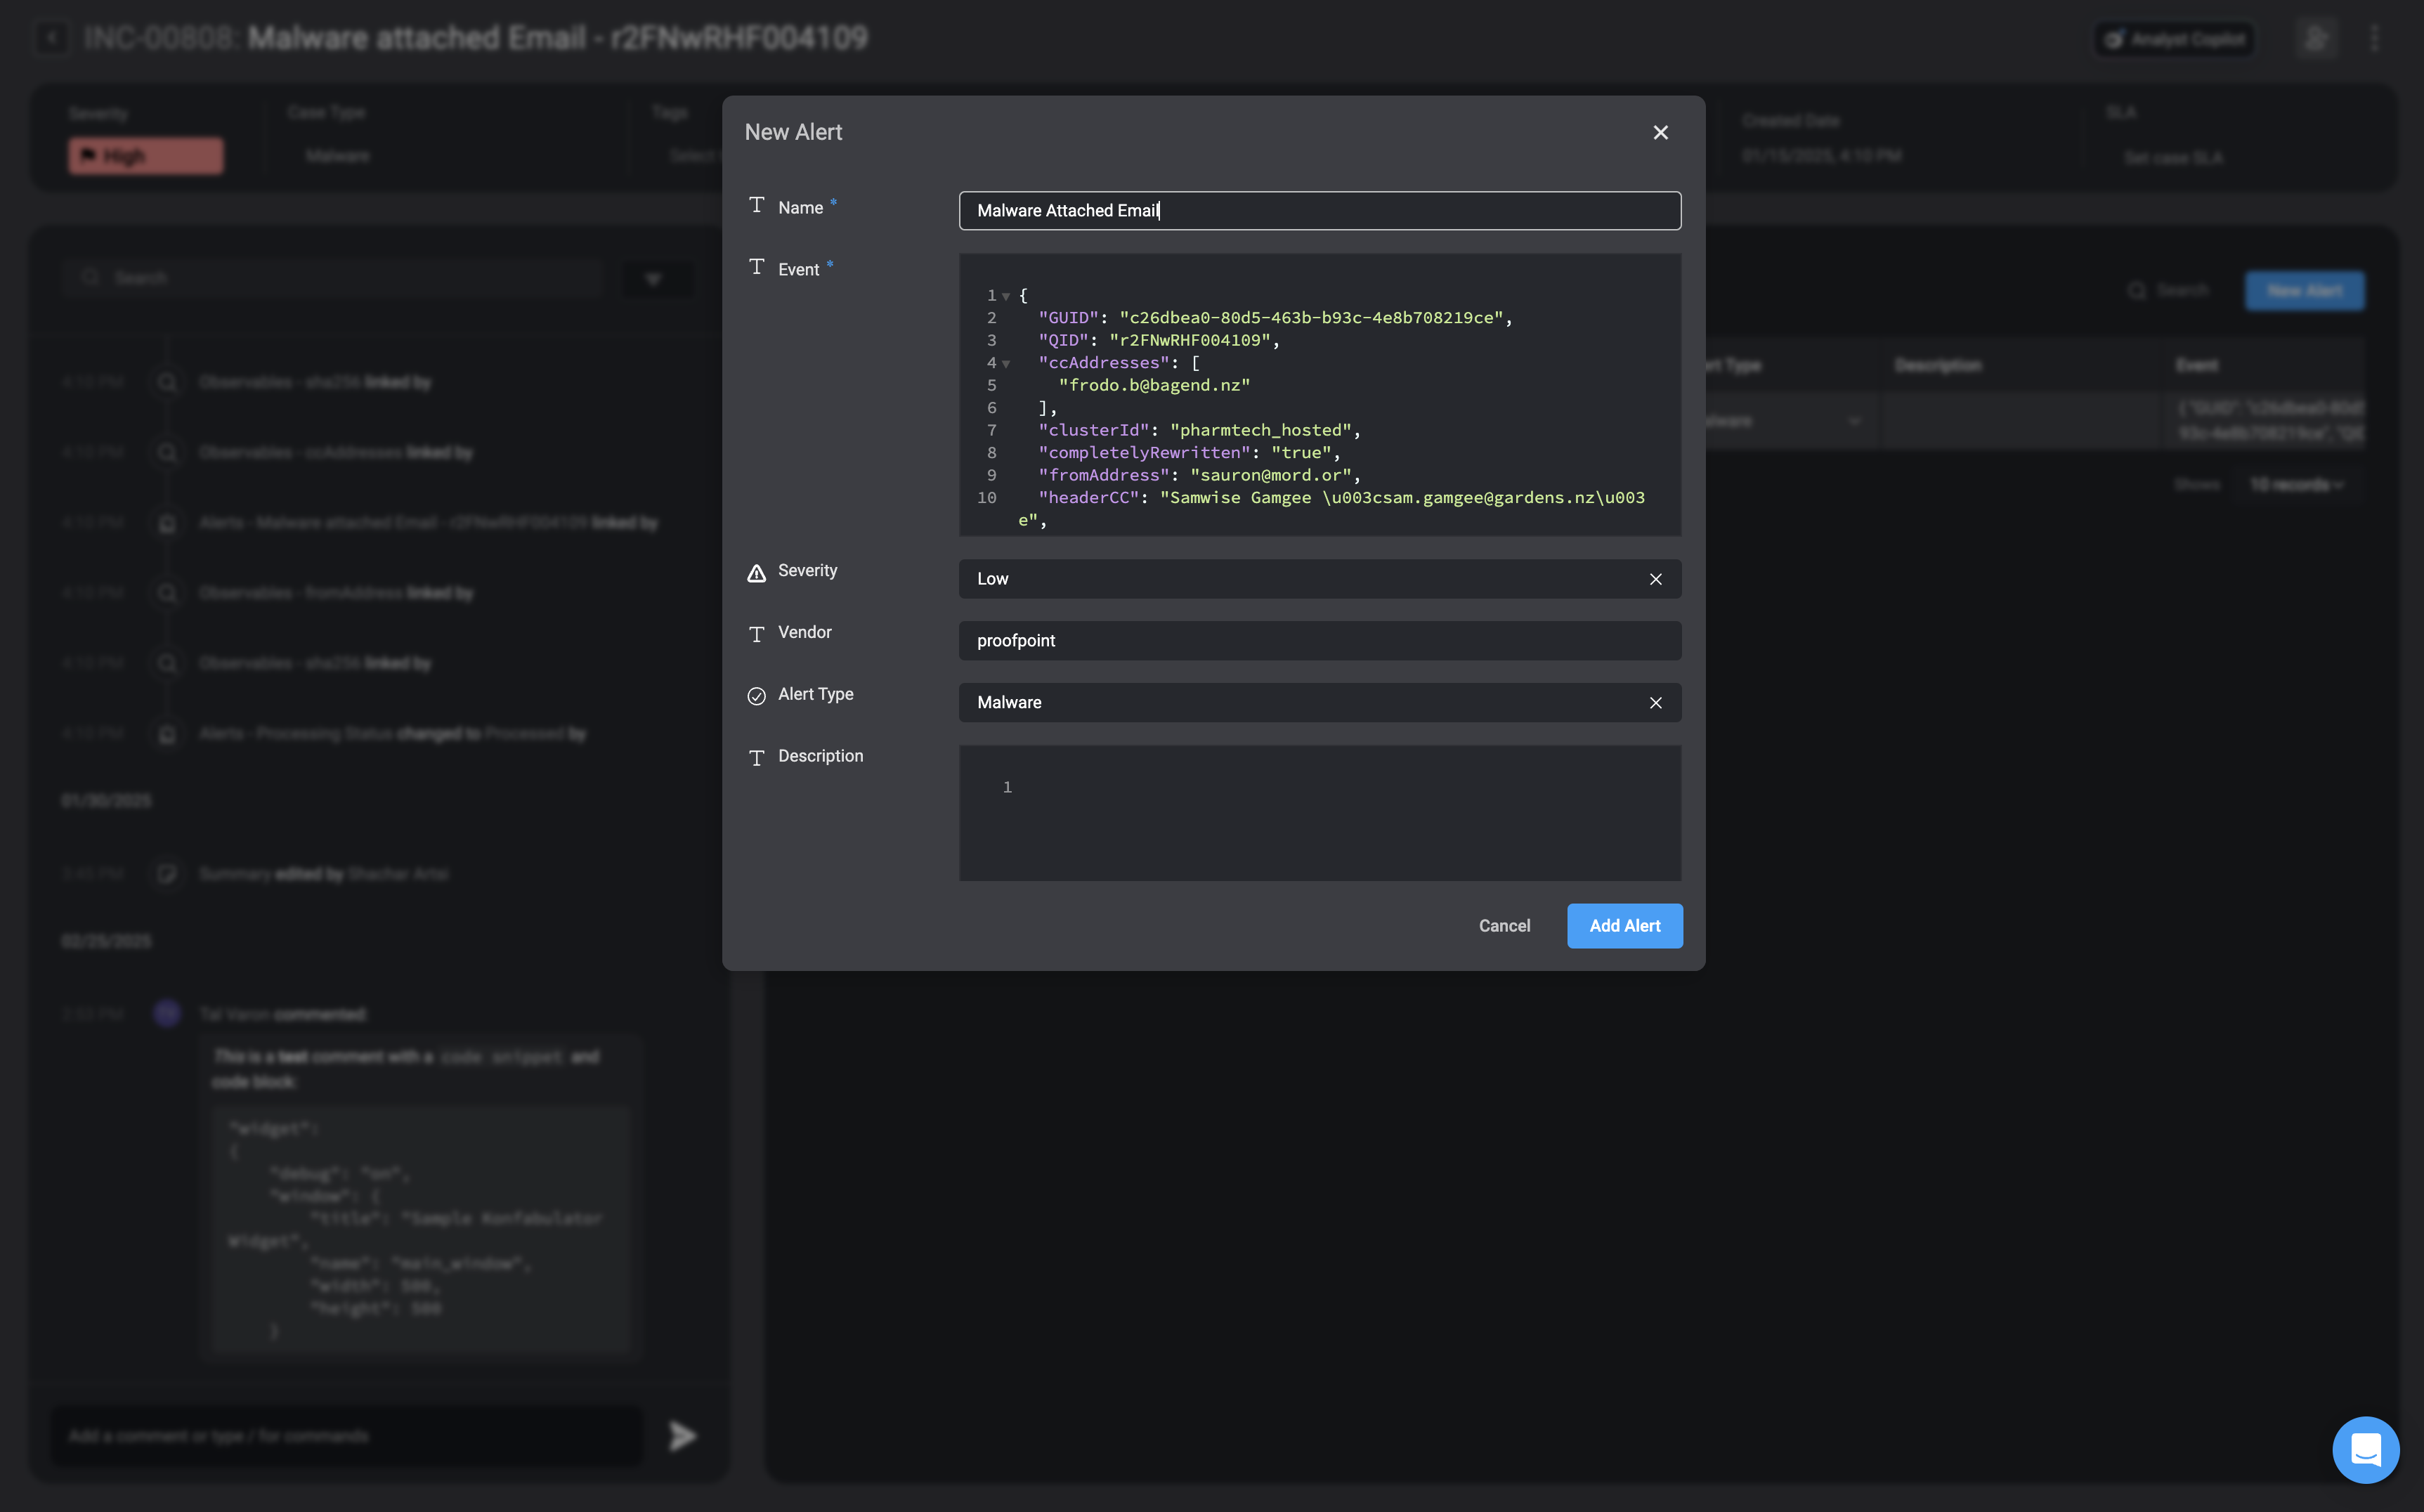The image size is (2424, 1512).
Task: Click inside the Event JSON editor
Action: click(x=1320, y=395)
